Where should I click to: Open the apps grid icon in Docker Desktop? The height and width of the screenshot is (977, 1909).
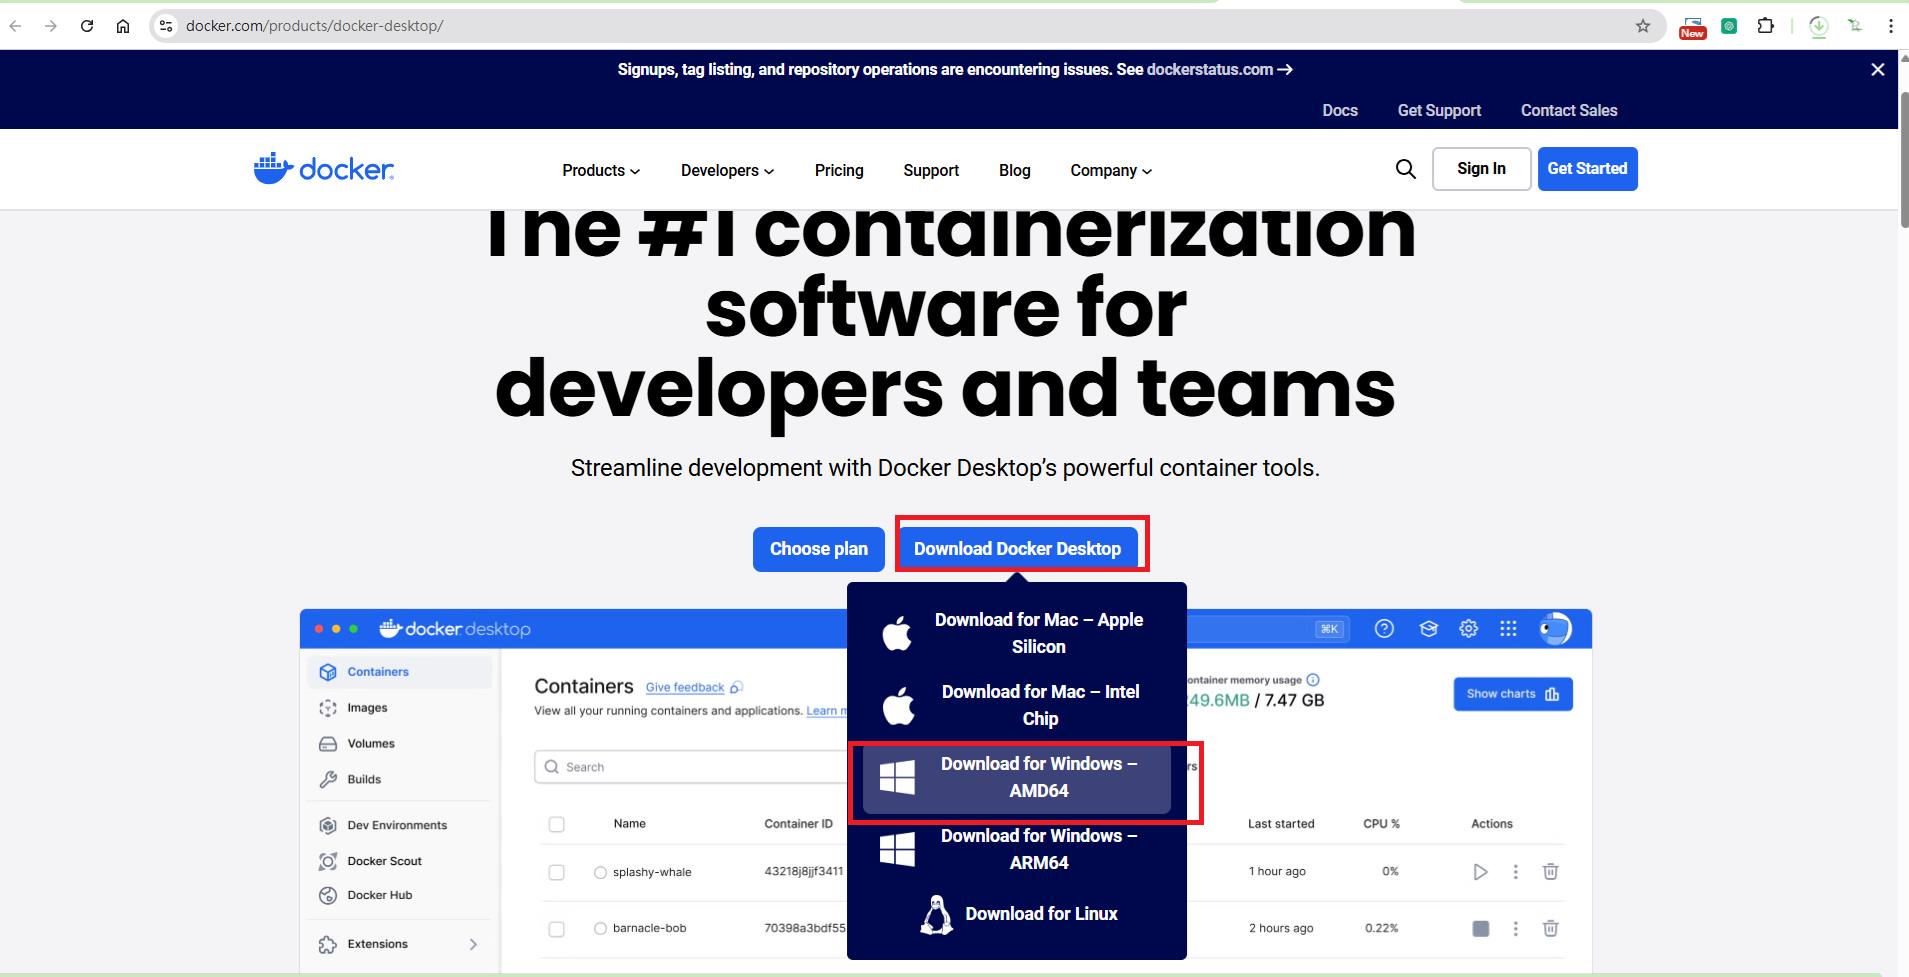point(1508,628)
